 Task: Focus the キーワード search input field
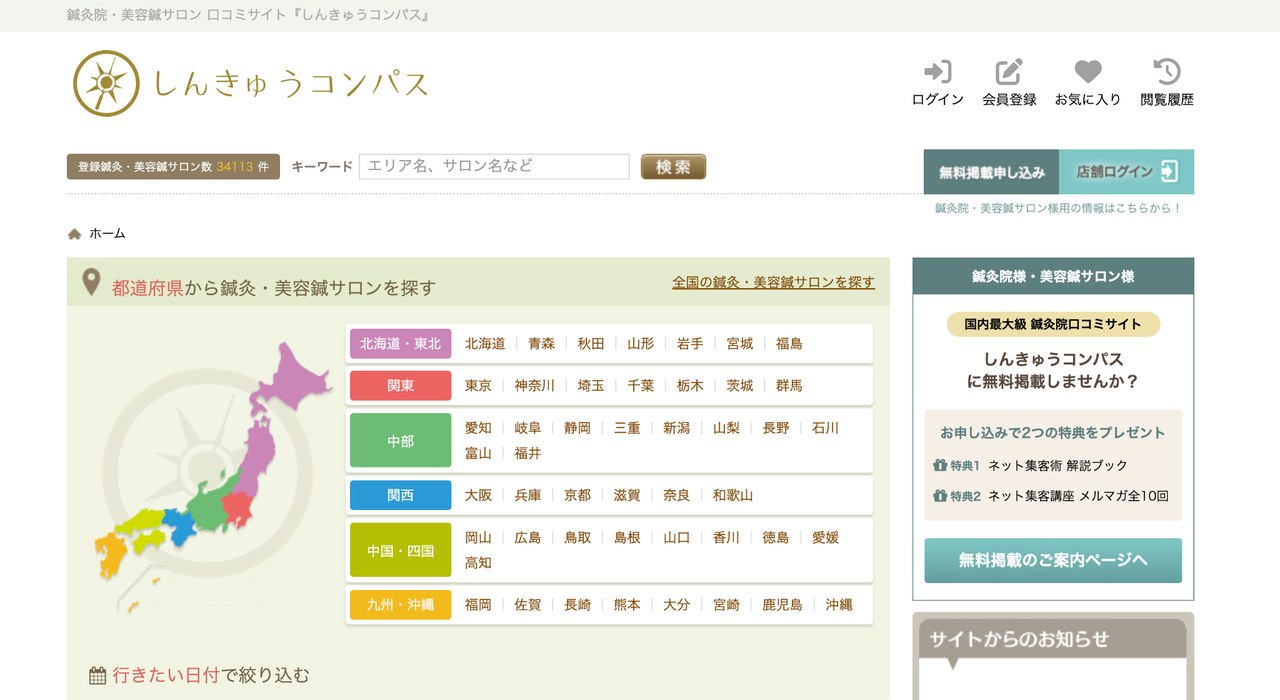click(494, 166)
